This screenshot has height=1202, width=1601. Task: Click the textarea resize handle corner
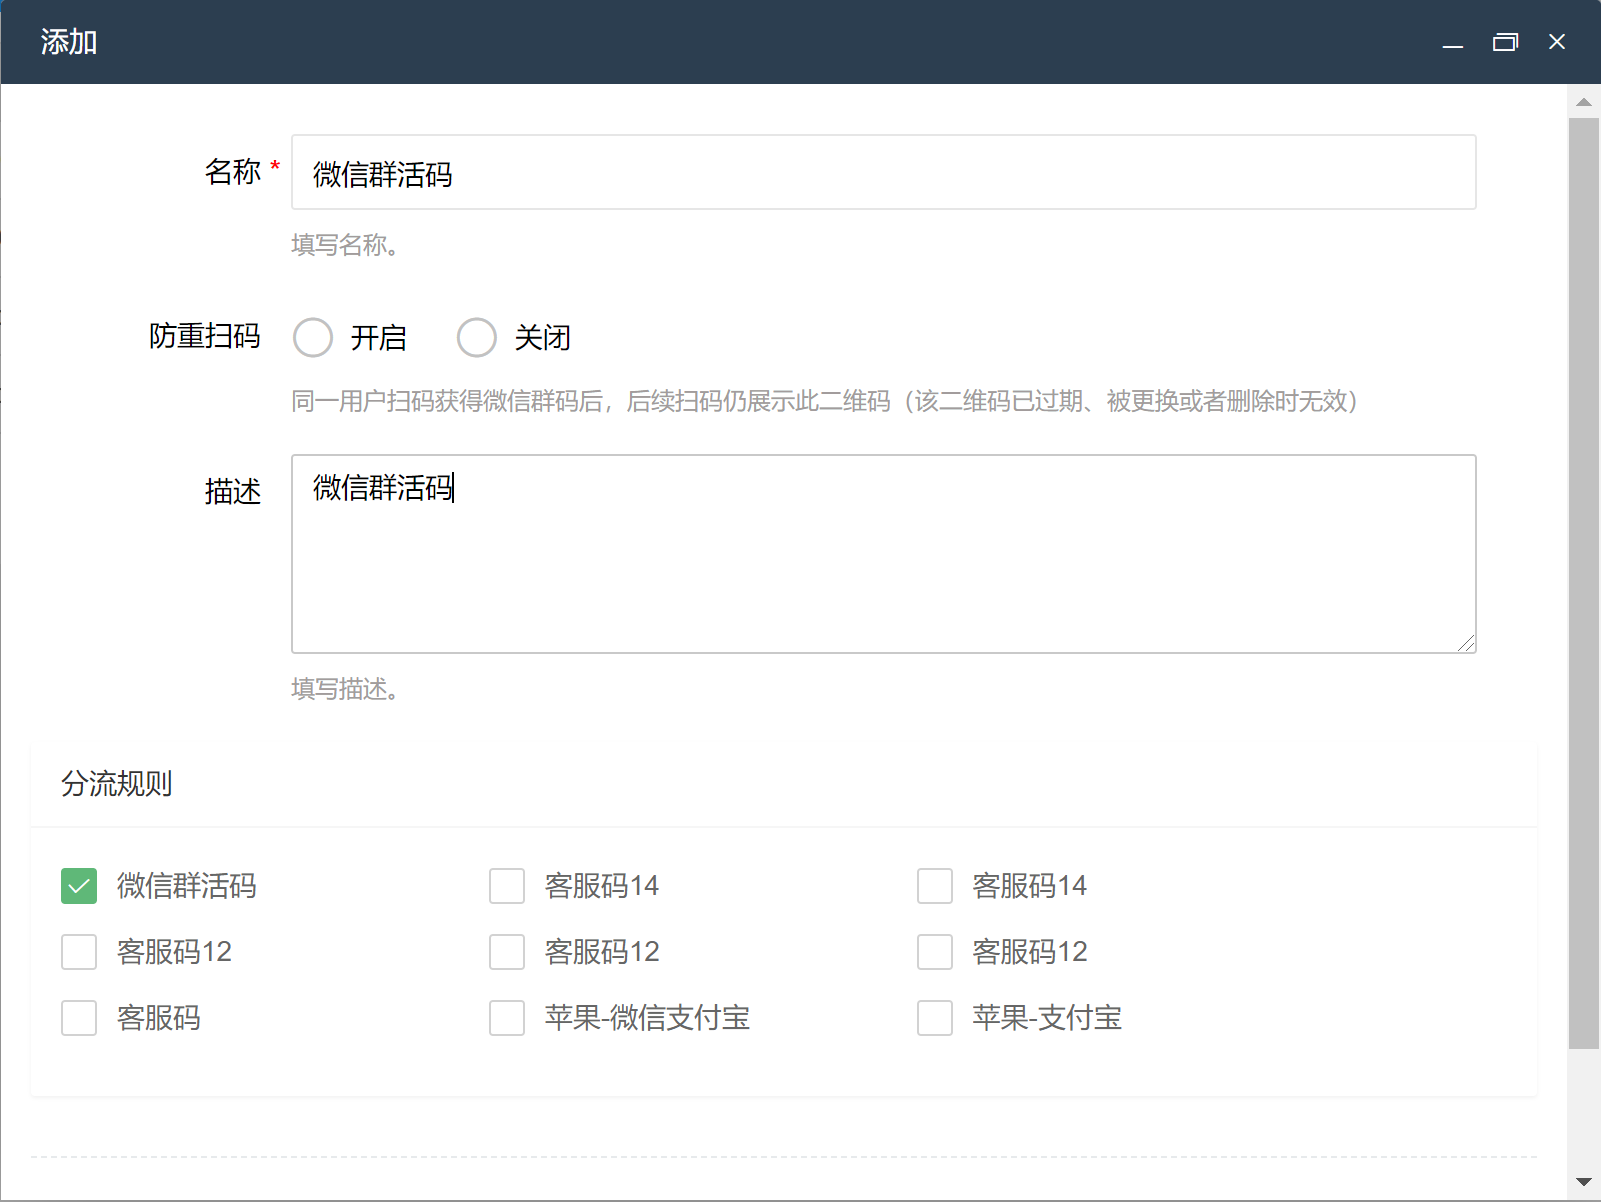1466,643
